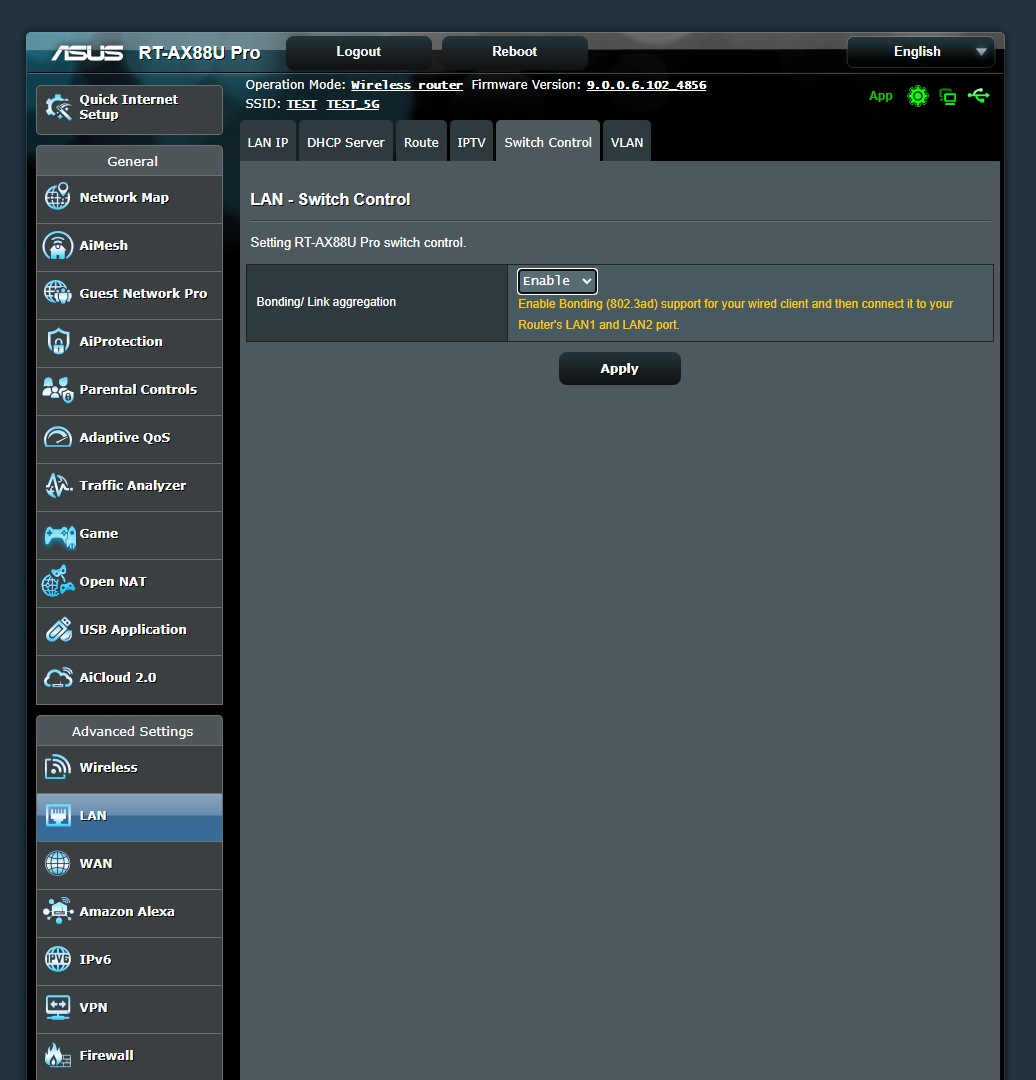Viewport: 1036px width, 1080px height.
Task: Switch to the LAN IP tab
Action: pyautogui.click(x=268, y=143)
